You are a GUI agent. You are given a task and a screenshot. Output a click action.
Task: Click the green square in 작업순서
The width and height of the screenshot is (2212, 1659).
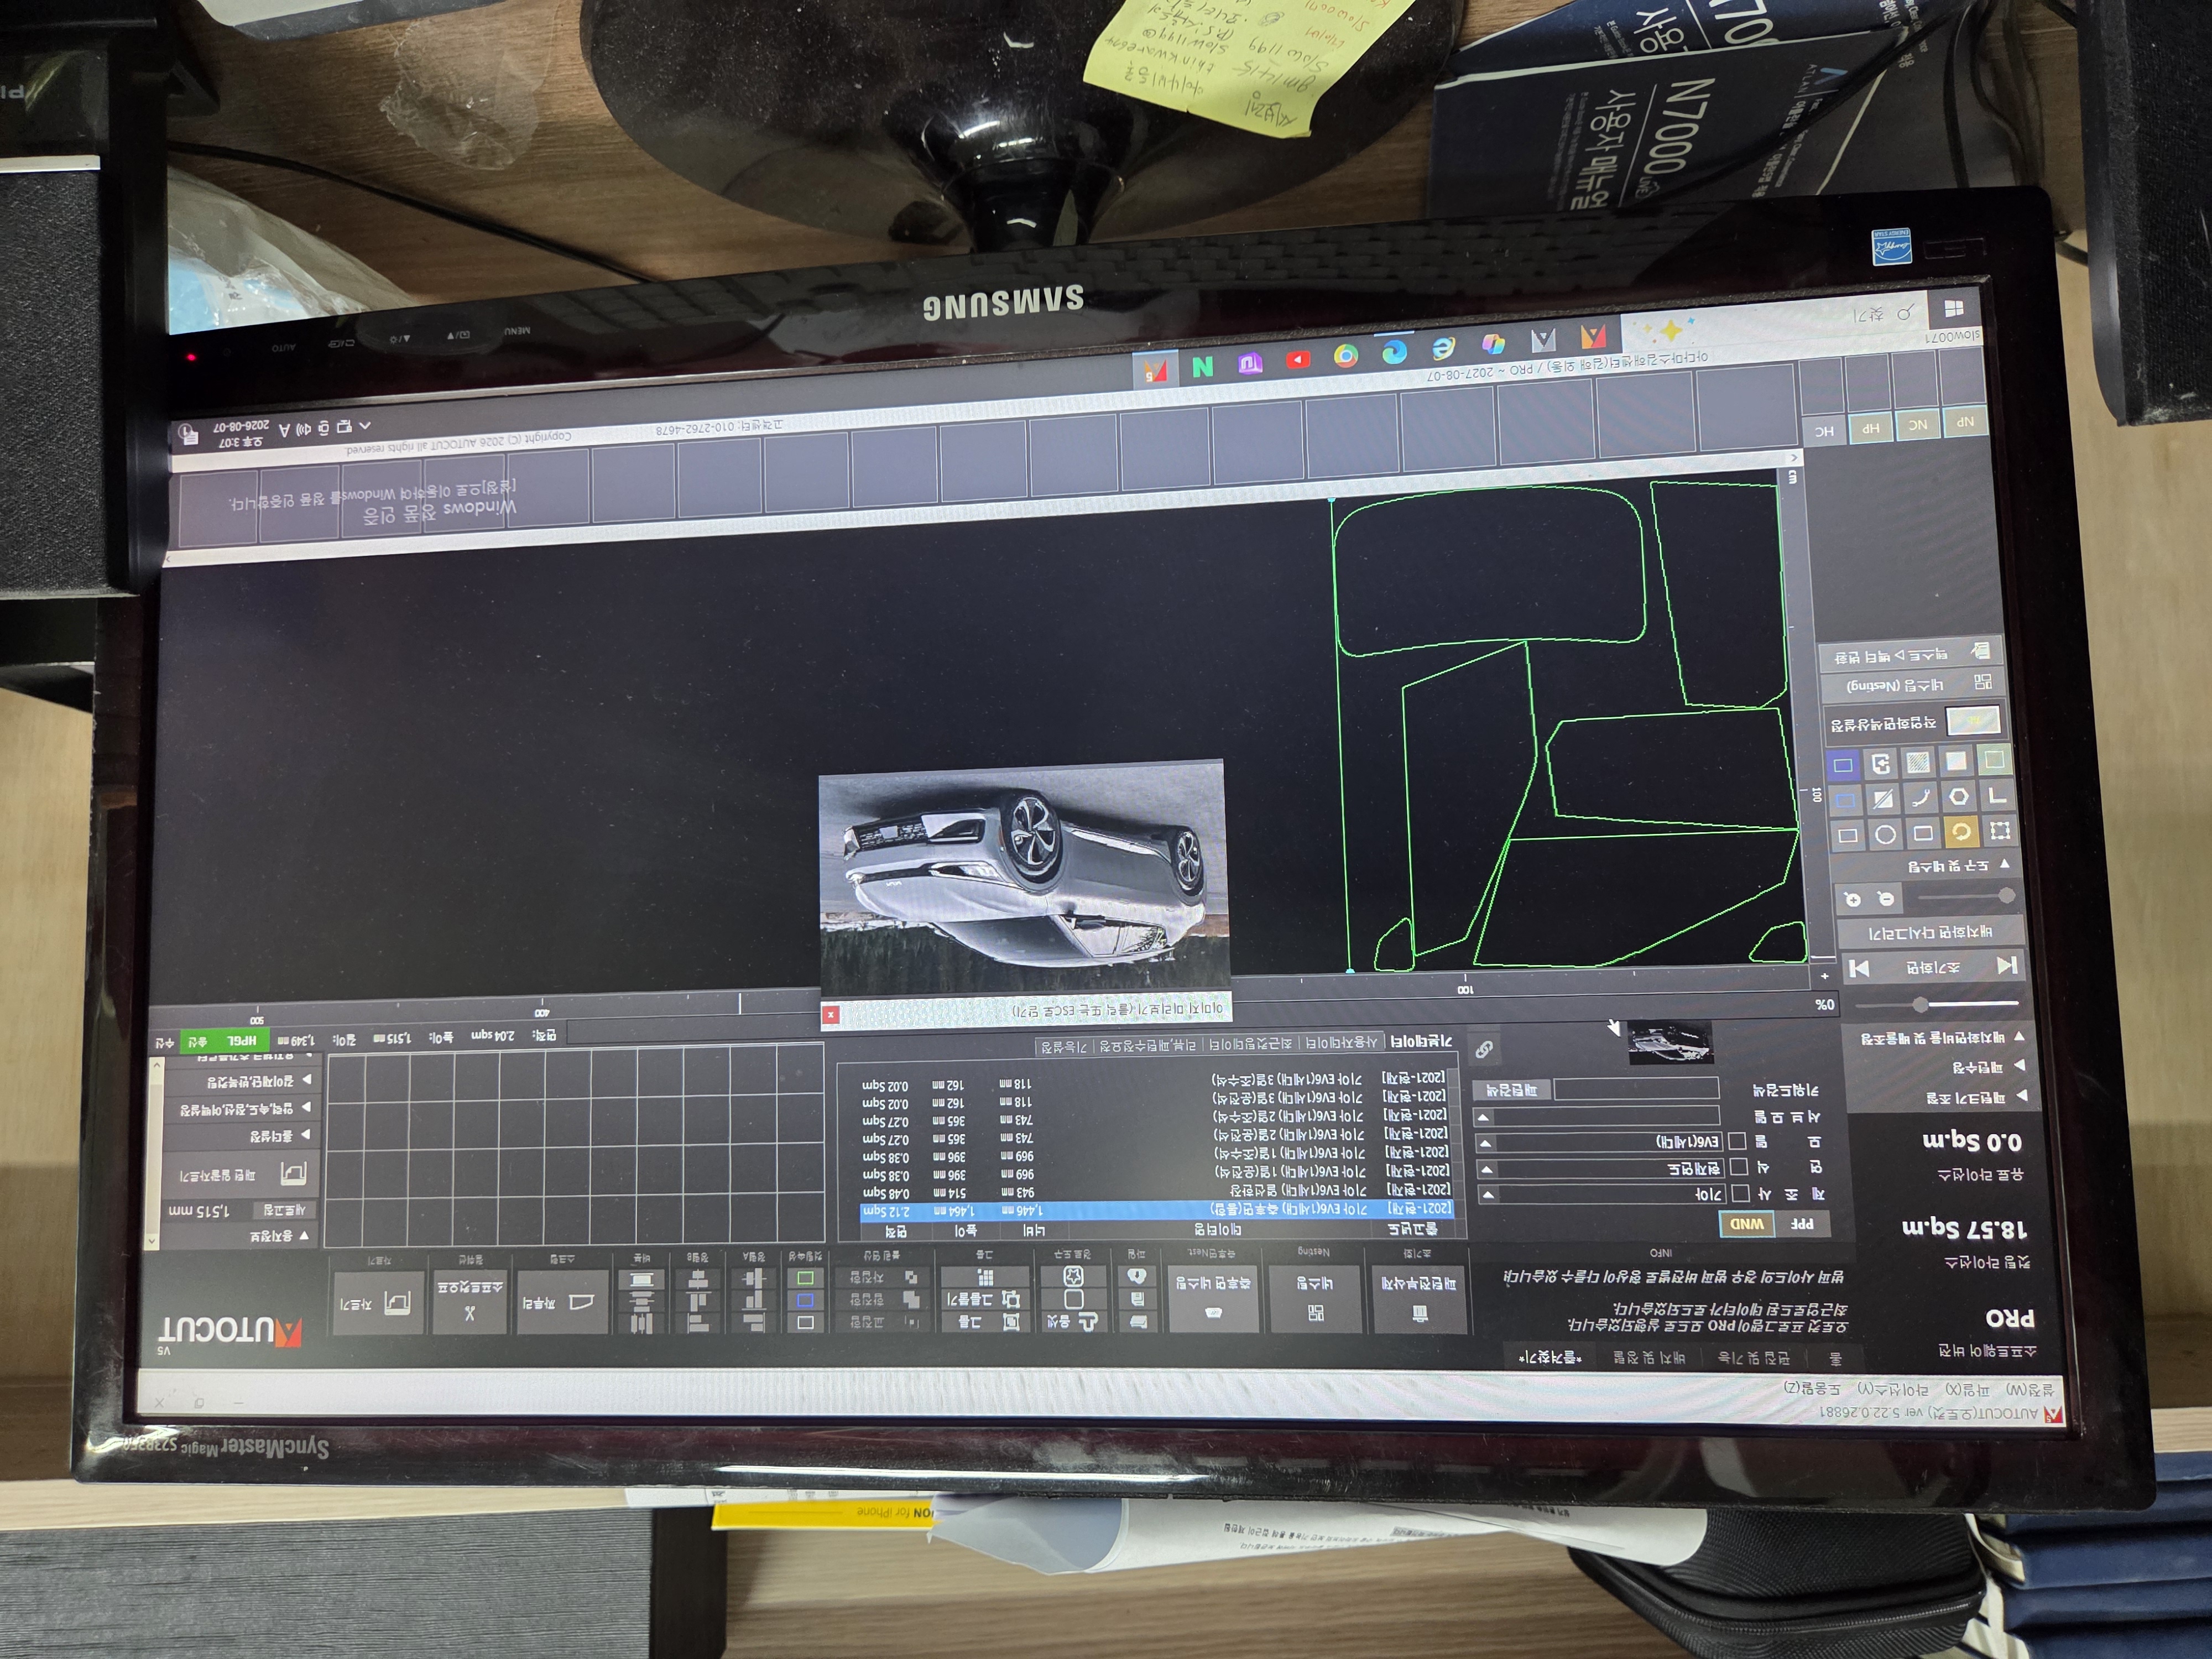click(x=805, y=1278)
